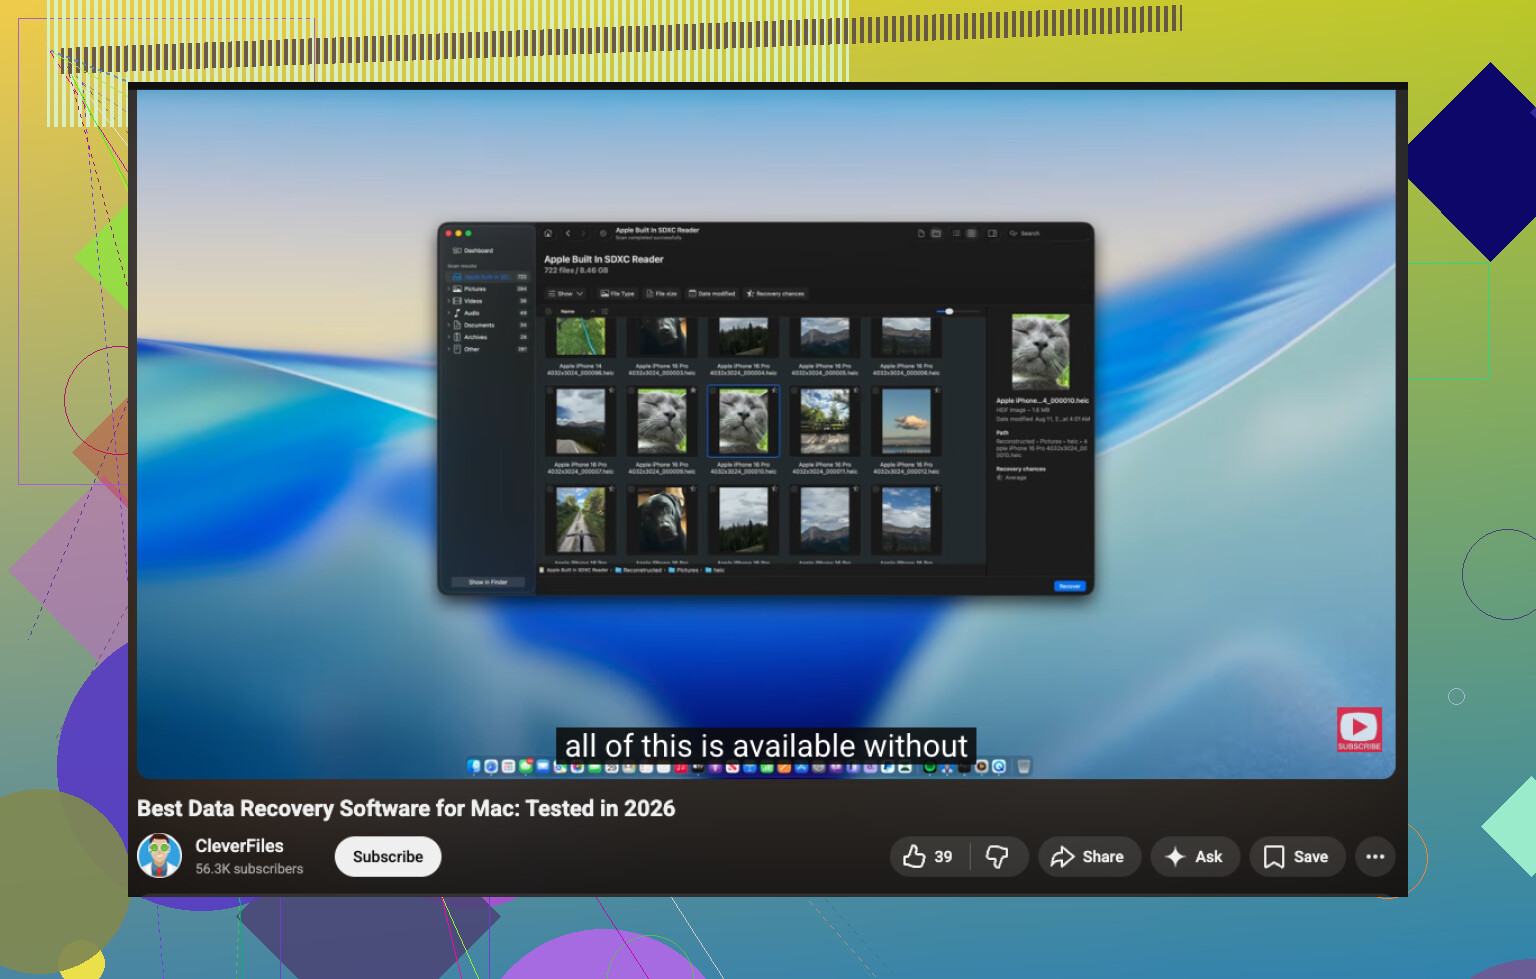This screenshot has width=1536, height=979.
Task: Select the 000010.heic cat thumbnail
Action: 743,421
